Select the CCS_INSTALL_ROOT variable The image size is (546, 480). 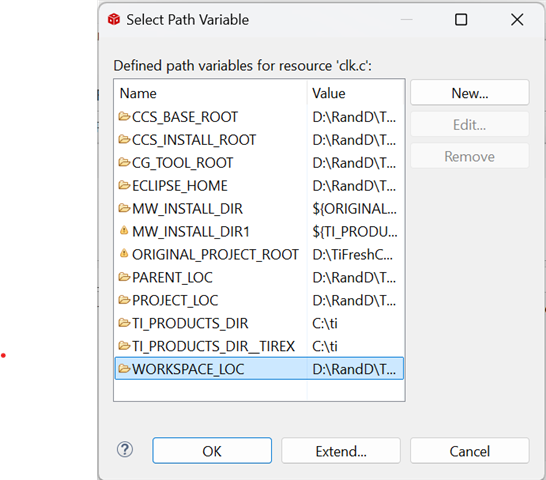(259, 140)
